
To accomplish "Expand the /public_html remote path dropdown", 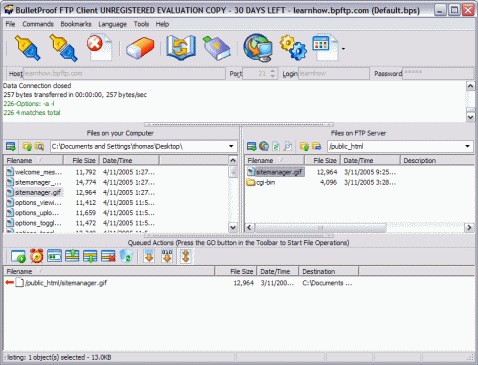I will tap(467, 146).
